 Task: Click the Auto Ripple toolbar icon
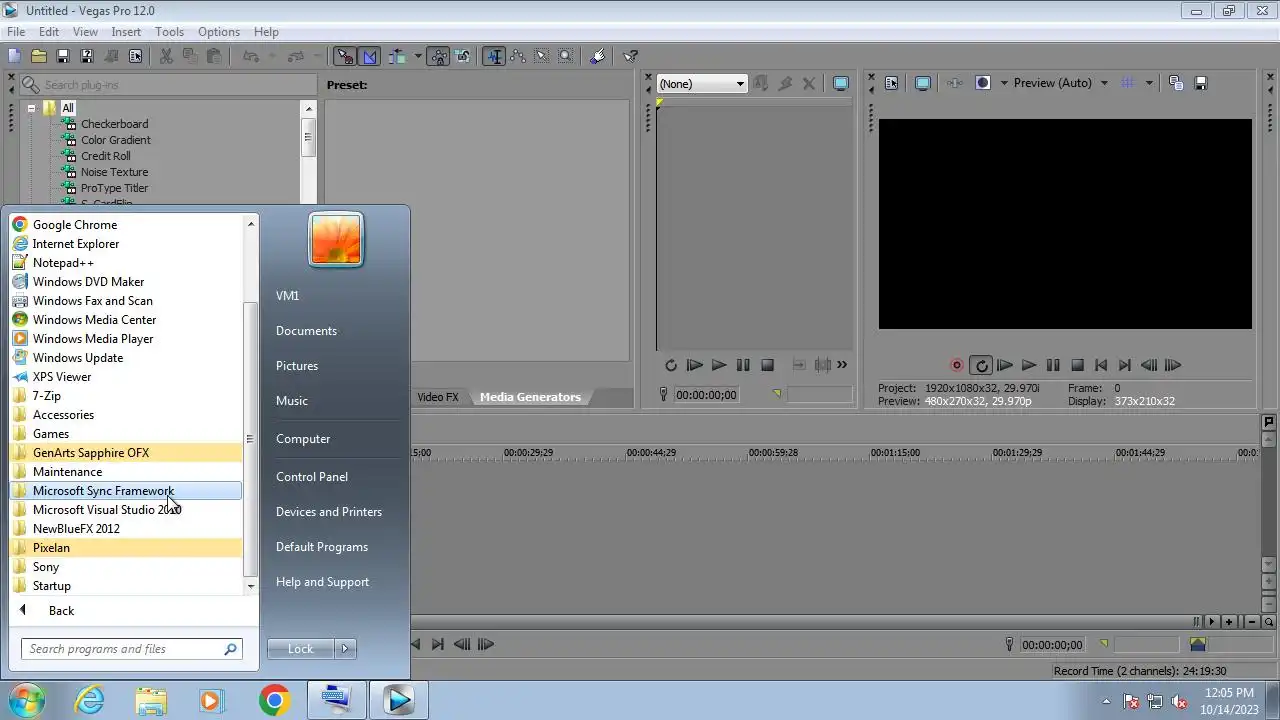(x=397, y=57)
